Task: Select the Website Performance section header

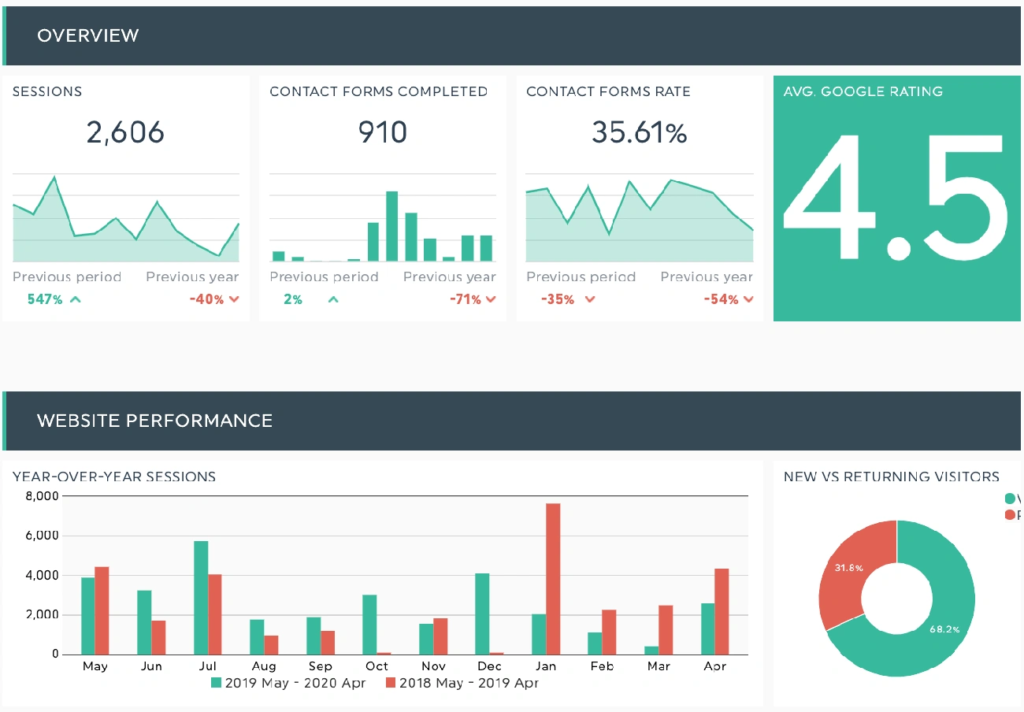Action: 154,420
